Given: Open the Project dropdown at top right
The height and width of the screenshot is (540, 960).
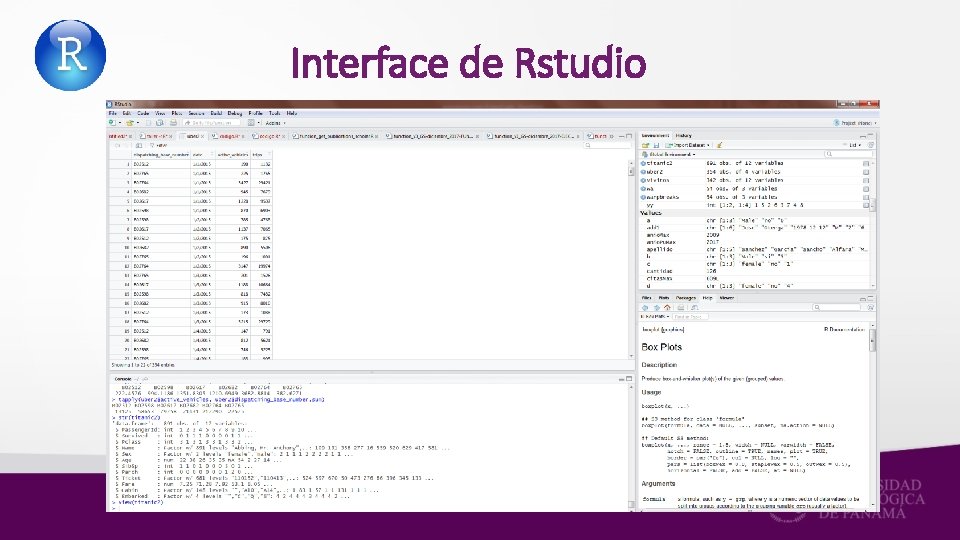Looking at the screenshot, I should pyautogui.click(x=855, y=123).
